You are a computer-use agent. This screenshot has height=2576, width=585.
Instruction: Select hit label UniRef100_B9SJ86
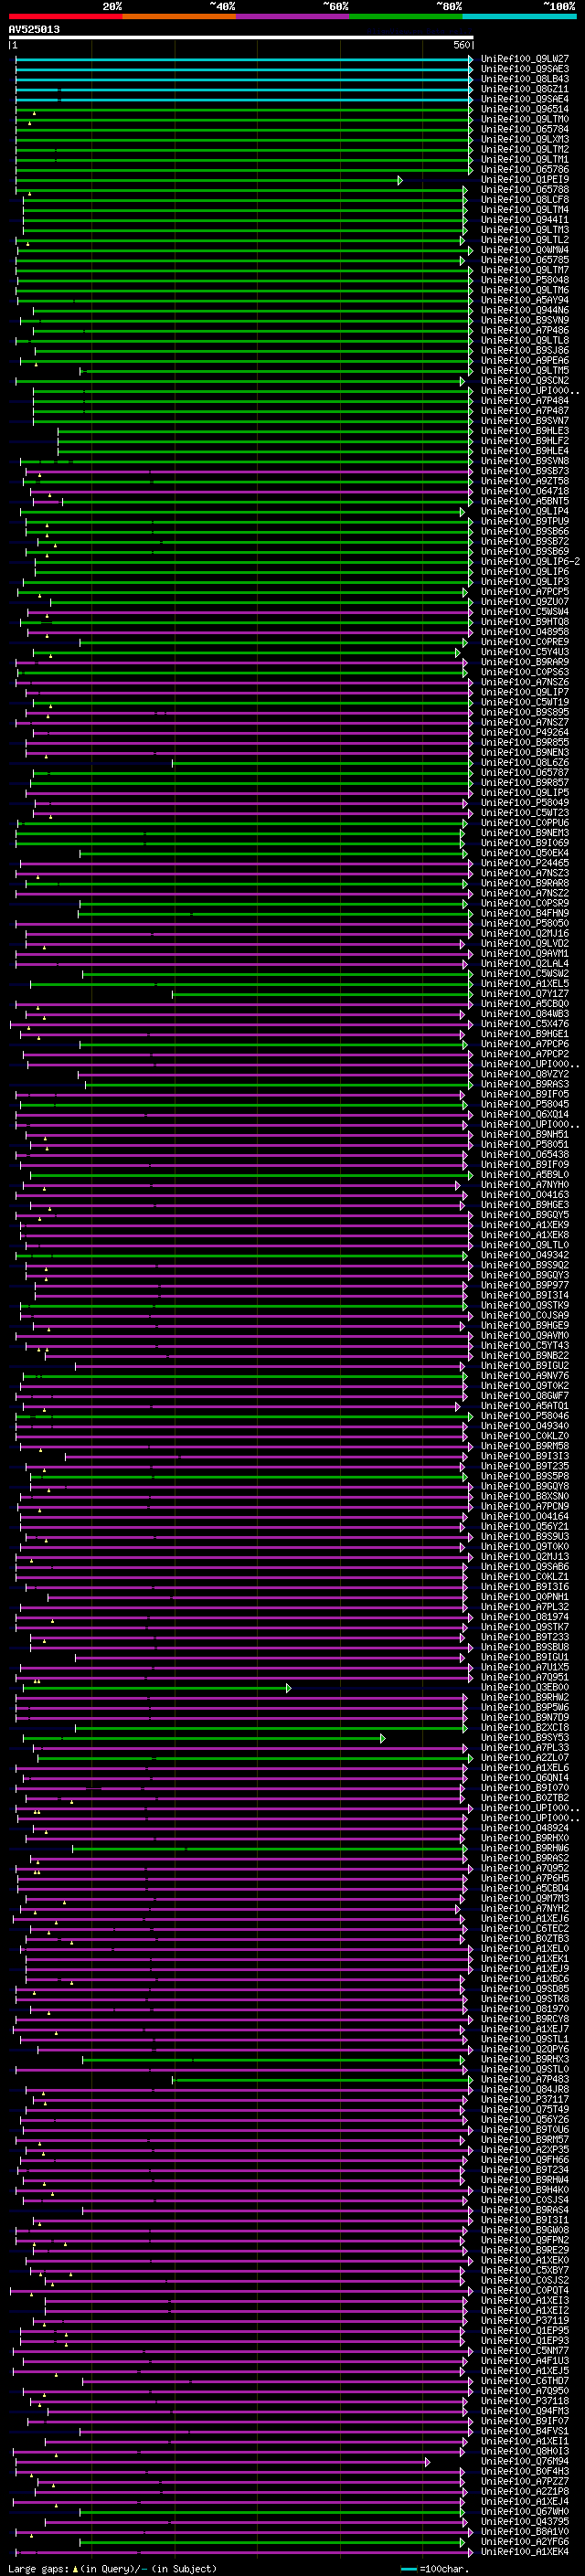point(525,351)
